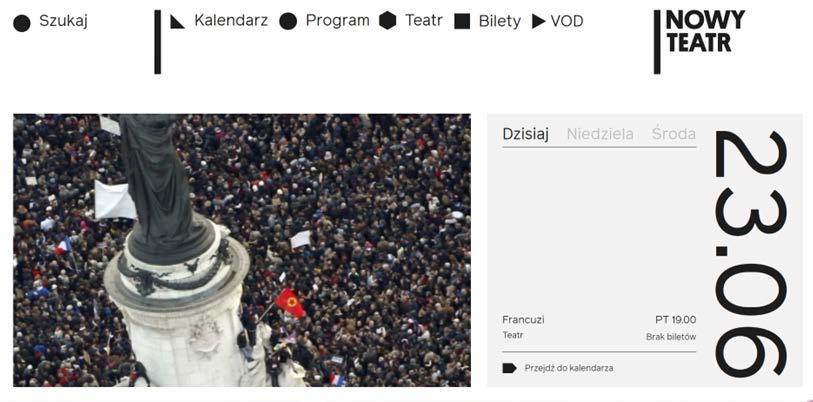Screen dimensions: 813x402
Task: Go to the Bilety page
Action: point(500,21)
